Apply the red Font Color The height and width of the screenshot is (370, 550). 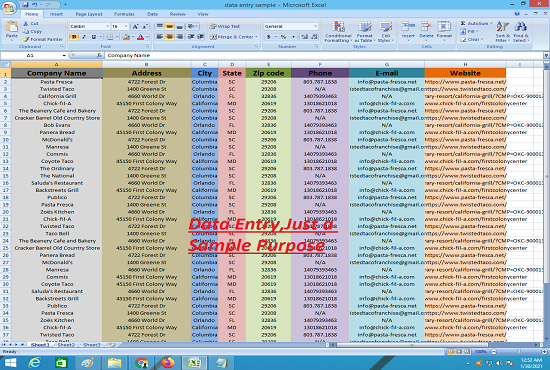140,37
